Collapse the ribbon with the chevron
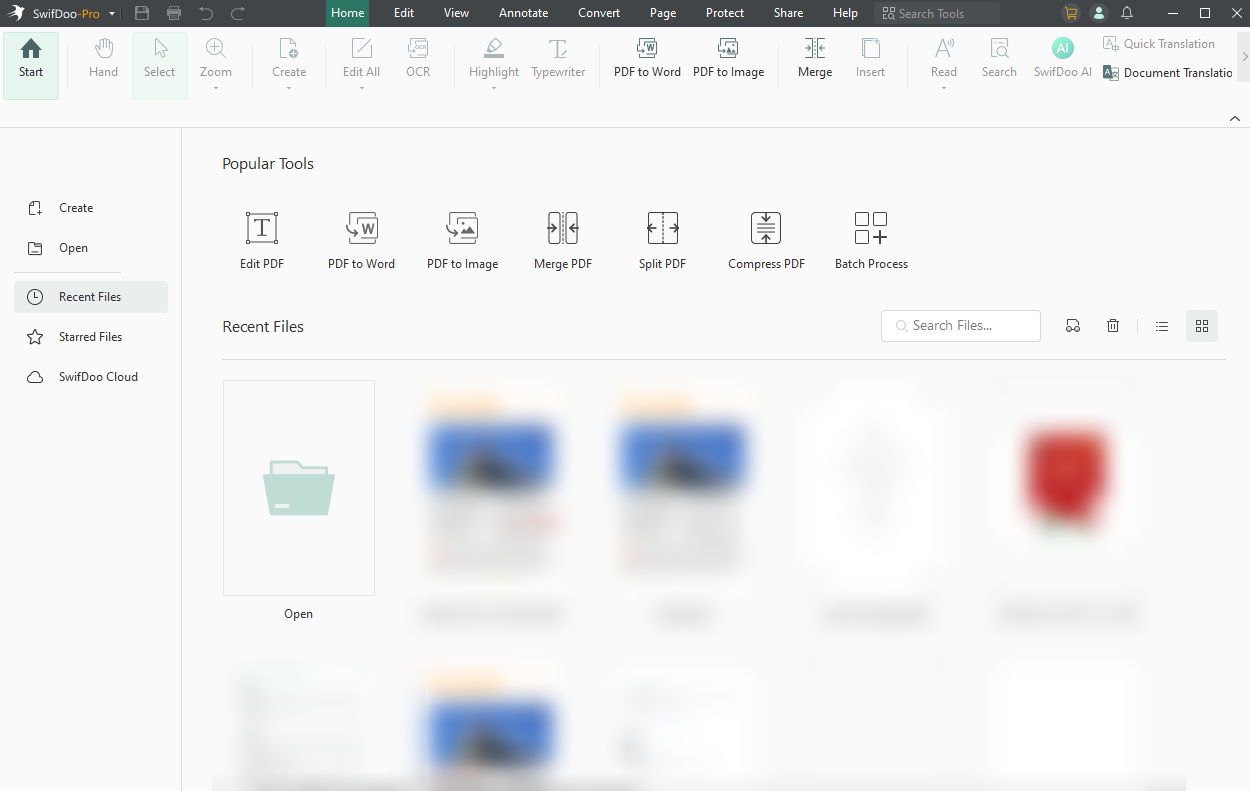Viewport: 1250px width, 791px height. tap(1235, 118)
